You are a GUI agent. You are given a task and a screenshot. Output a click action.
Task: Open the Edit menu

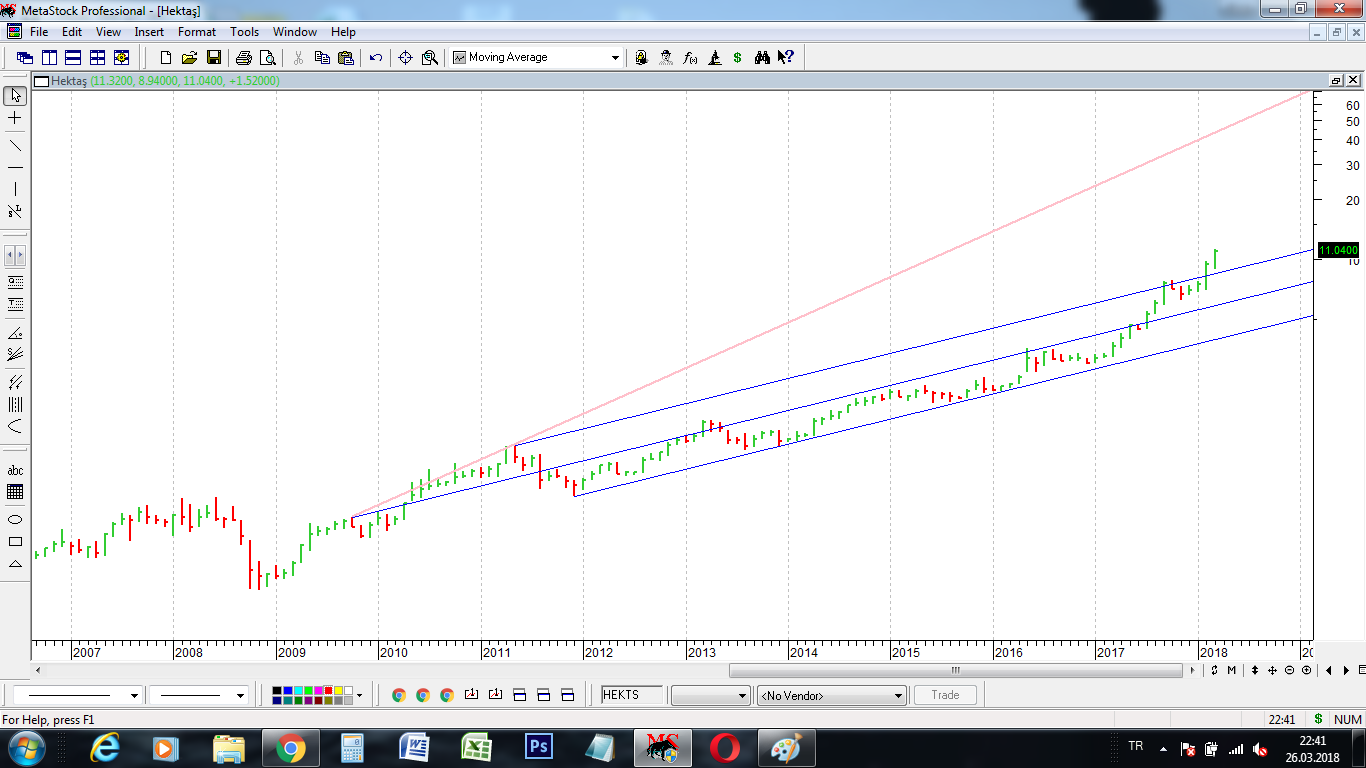pos(72,32)
